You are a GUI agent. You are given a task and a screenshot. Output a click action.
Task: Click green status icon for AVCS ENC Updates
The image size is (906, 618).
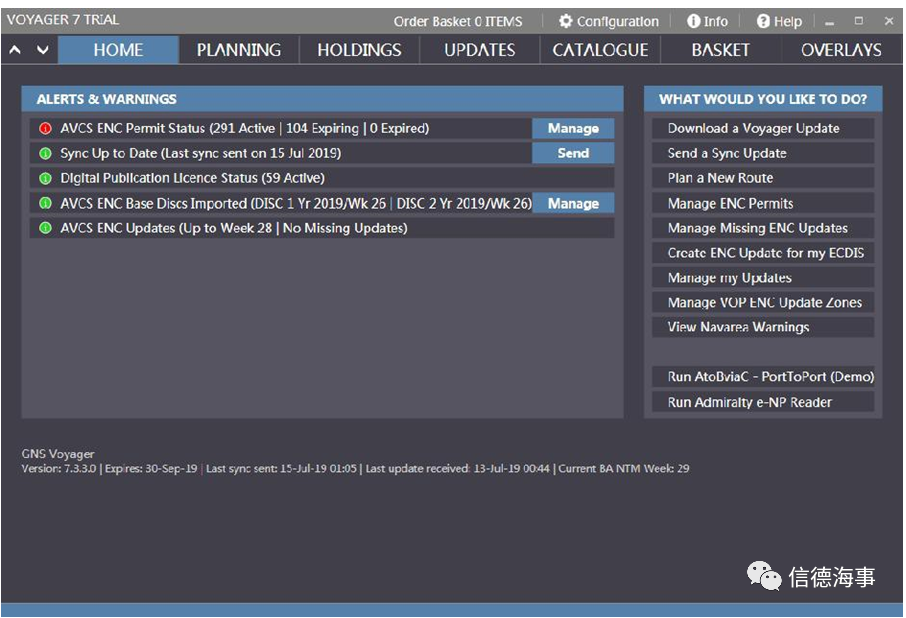pyautogui.click(x=45, y=228)
